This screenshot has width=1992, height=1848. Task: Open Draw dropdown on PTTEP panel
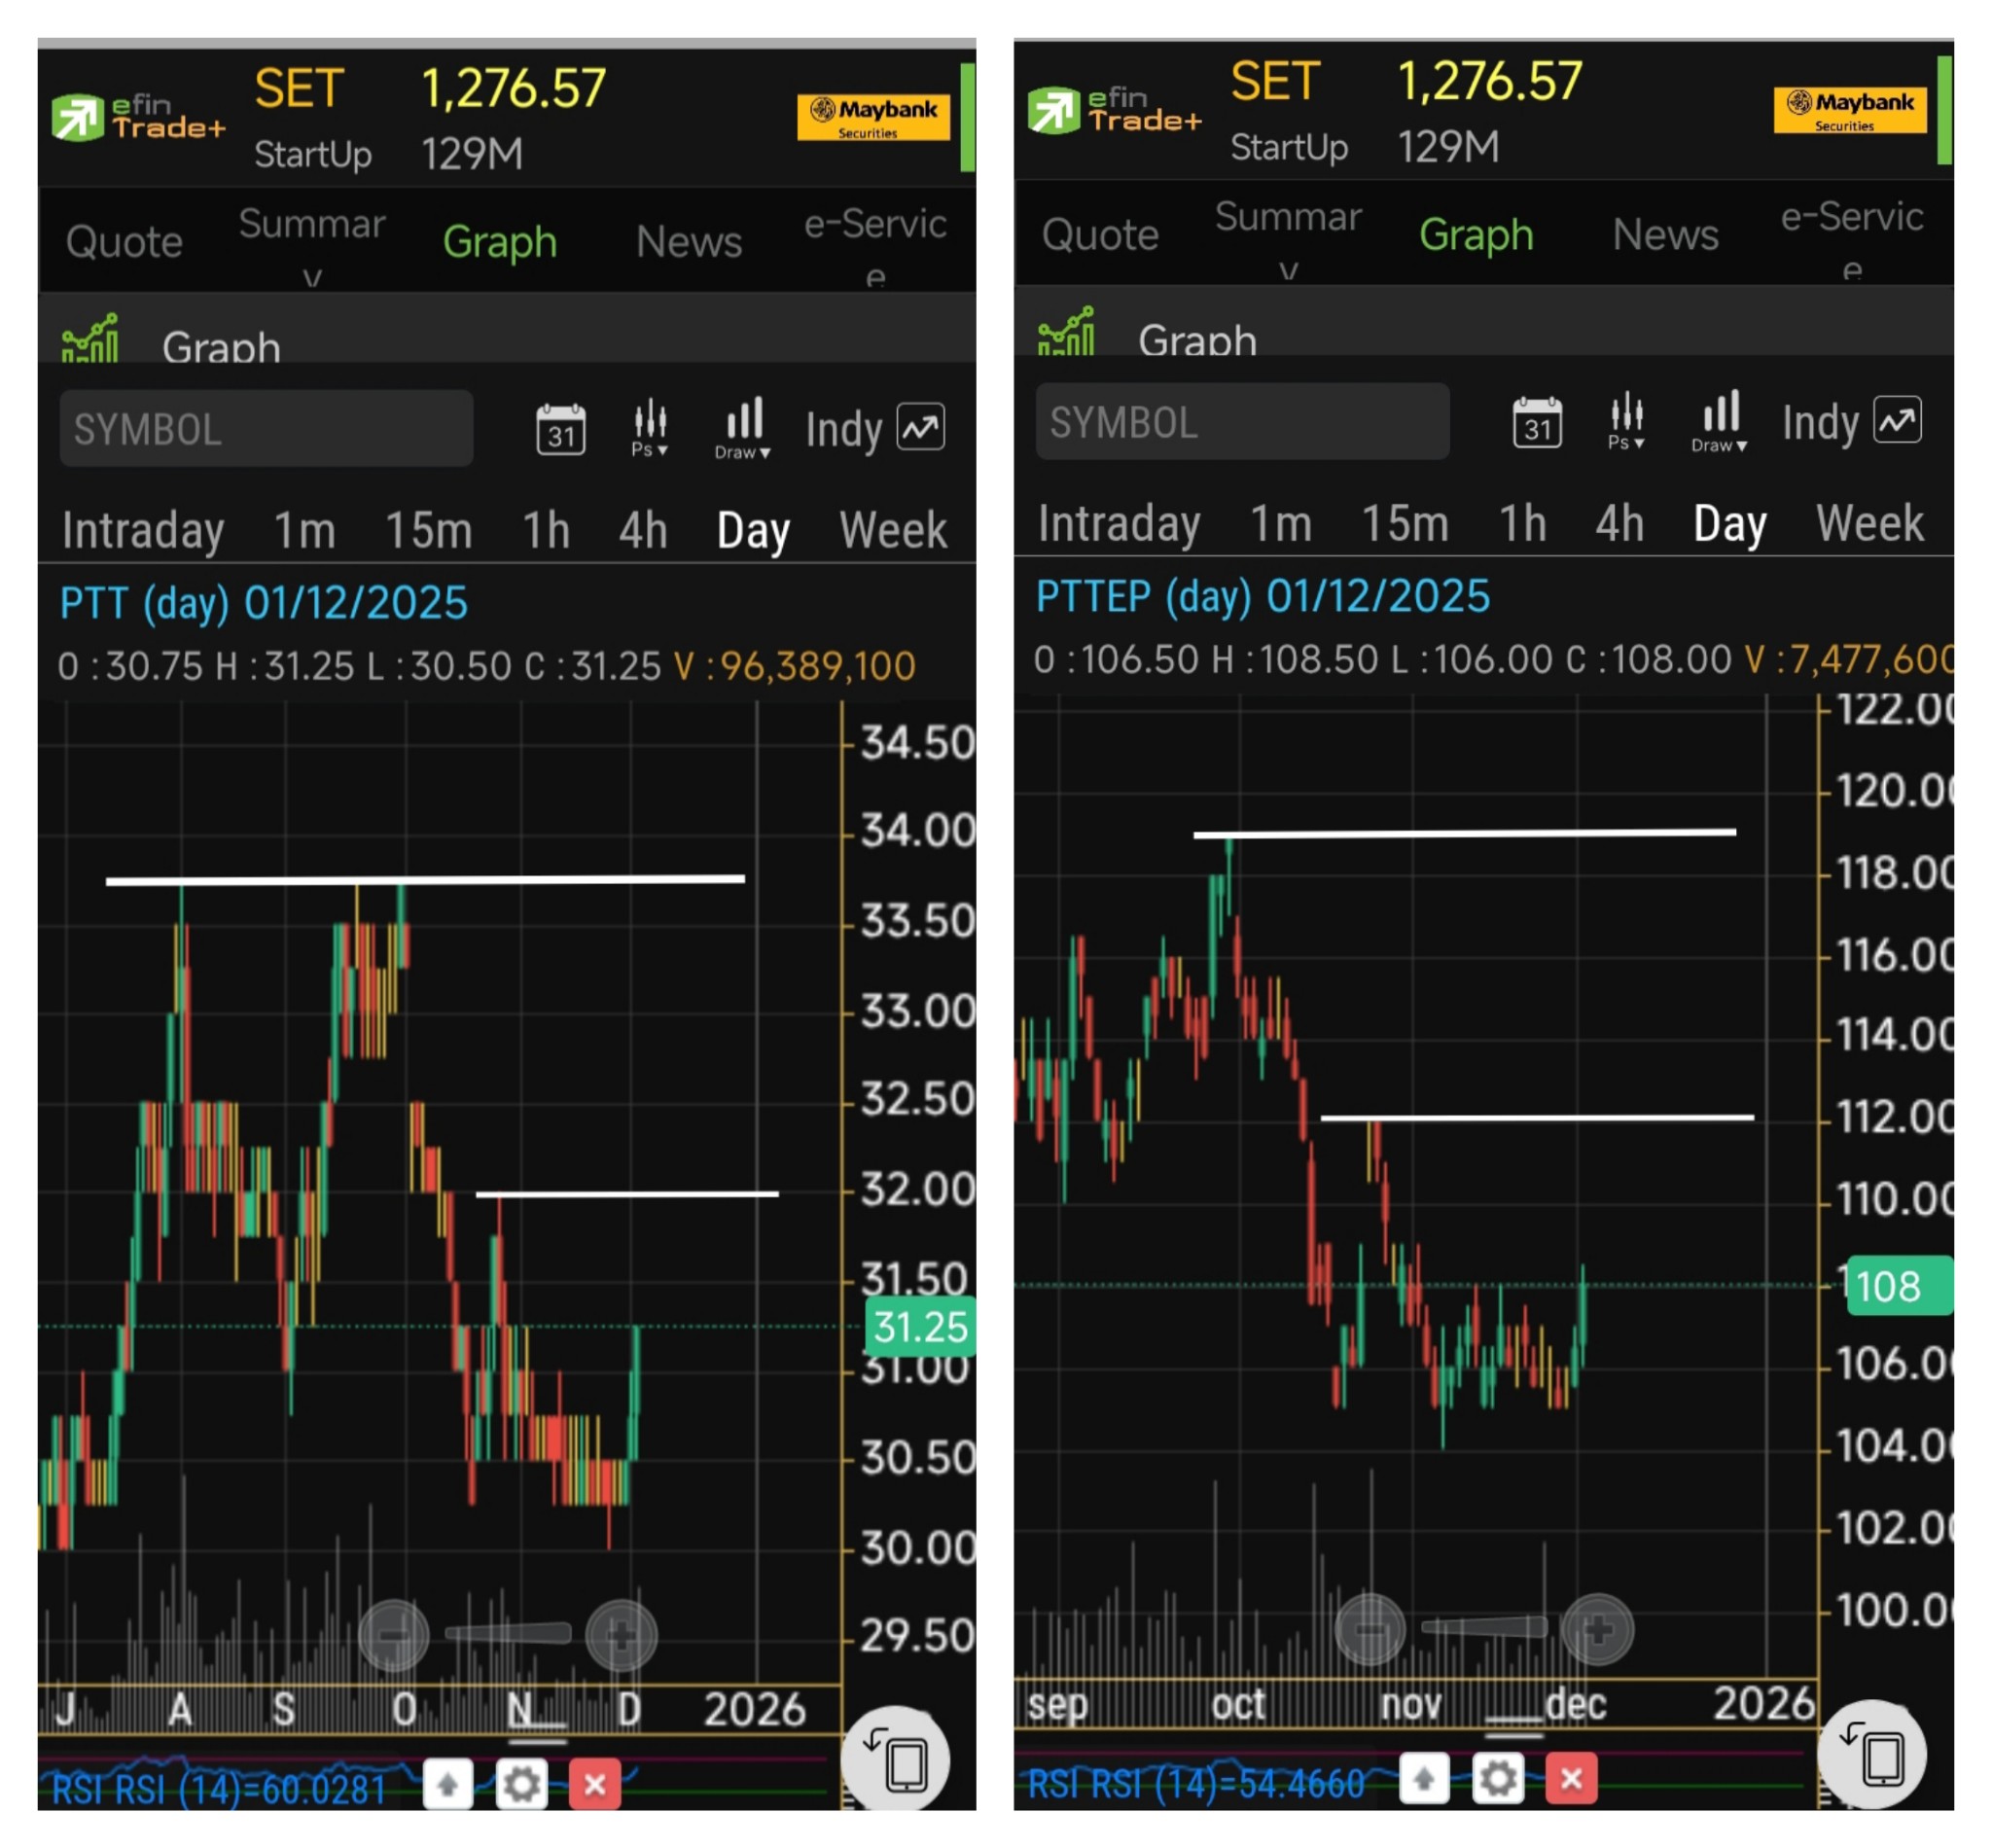[x=1719, y=422]
